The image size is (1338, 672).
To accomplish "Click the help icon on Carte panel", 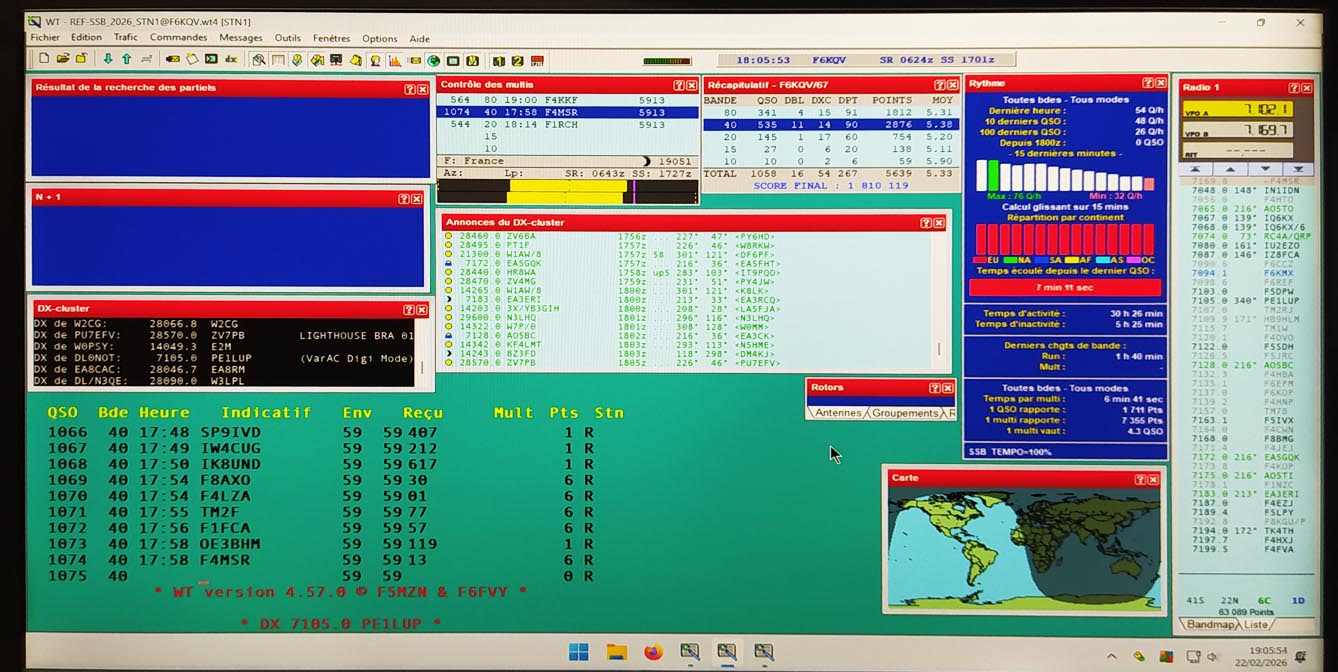I will pos(1140,480).
